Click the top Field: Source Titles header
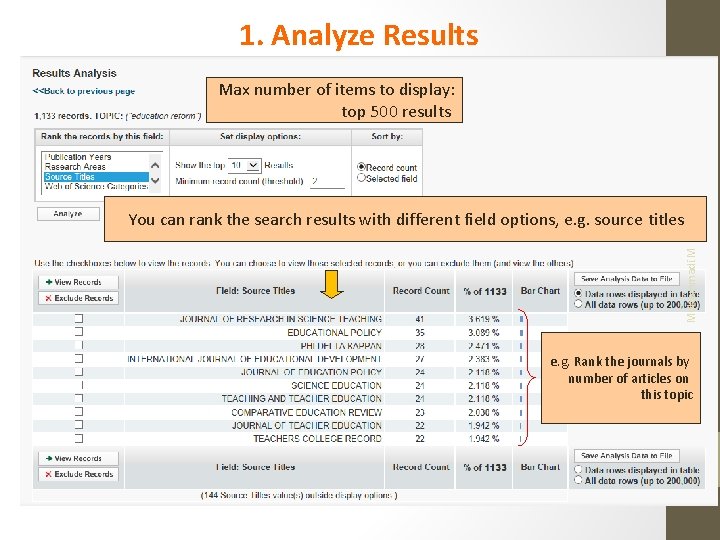 [255, 291]
